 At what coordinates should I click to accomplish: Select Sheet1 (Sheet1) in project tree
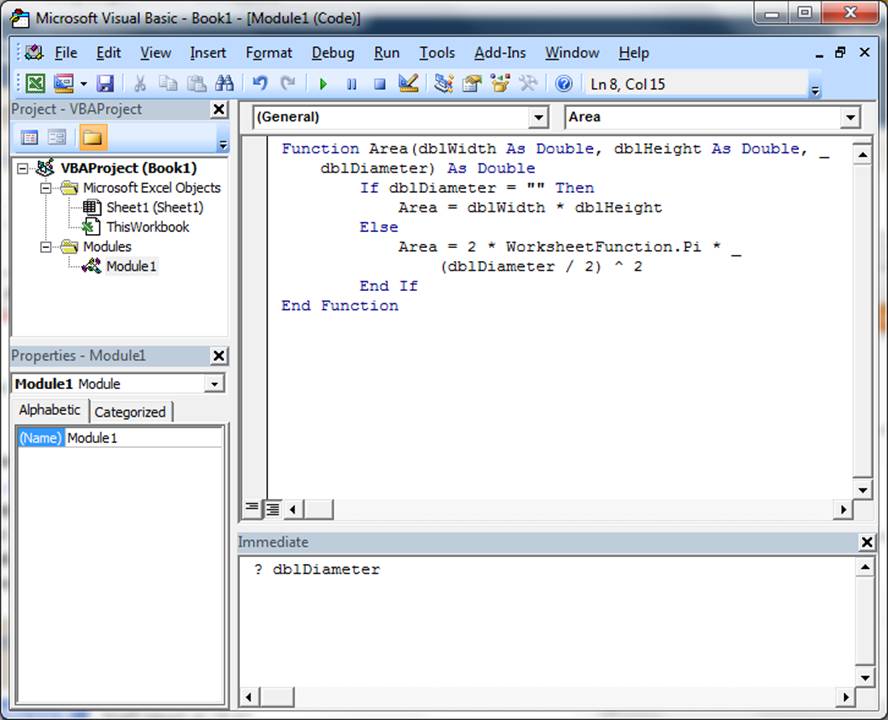(155, 207)
